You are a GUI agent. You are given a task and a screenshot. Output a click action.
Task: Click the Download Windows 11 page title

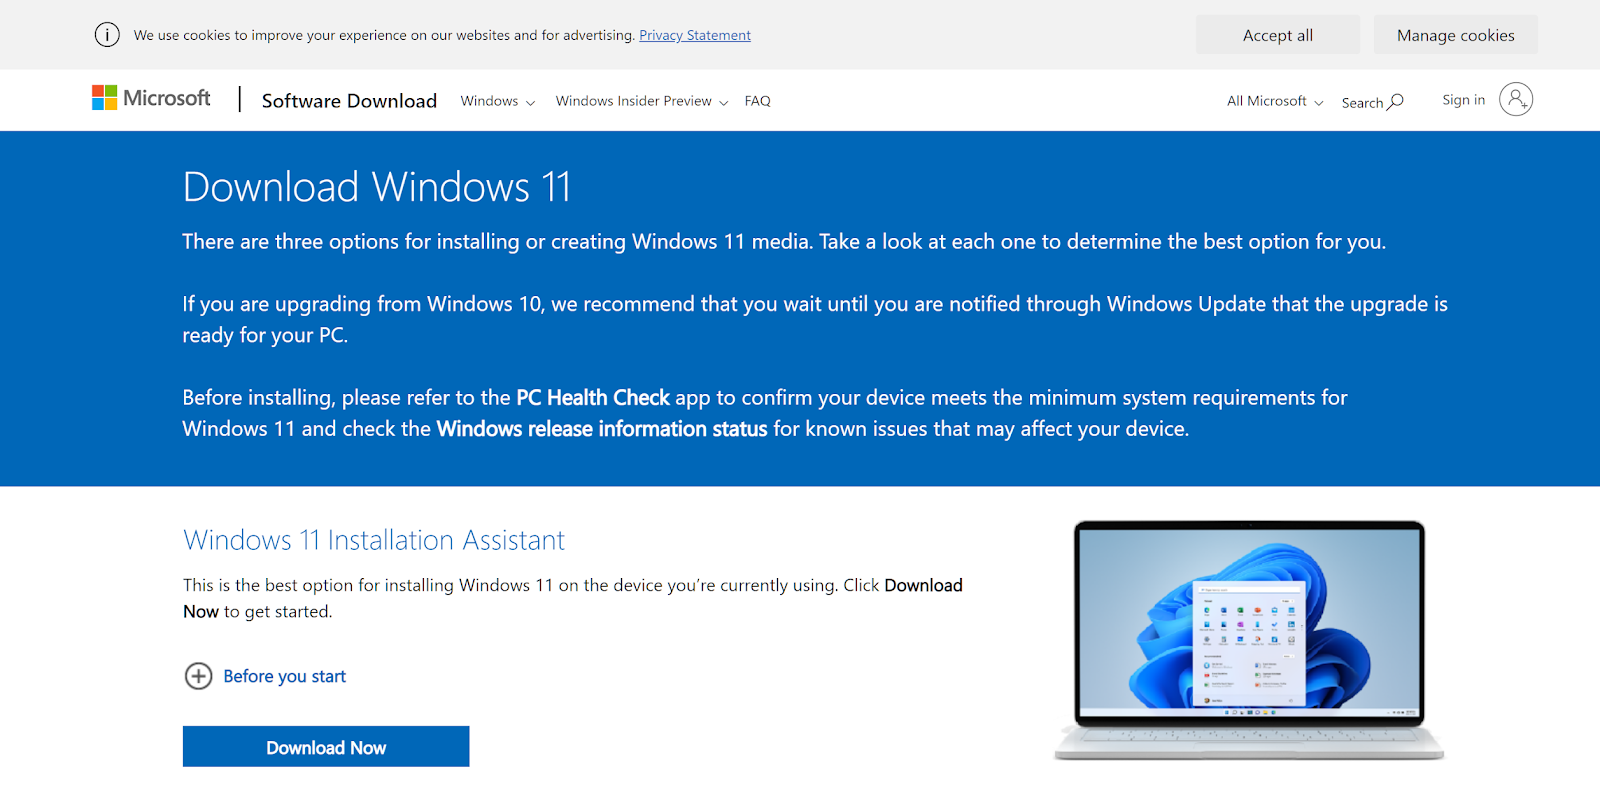pyautogui.click(x=377, y=187)
